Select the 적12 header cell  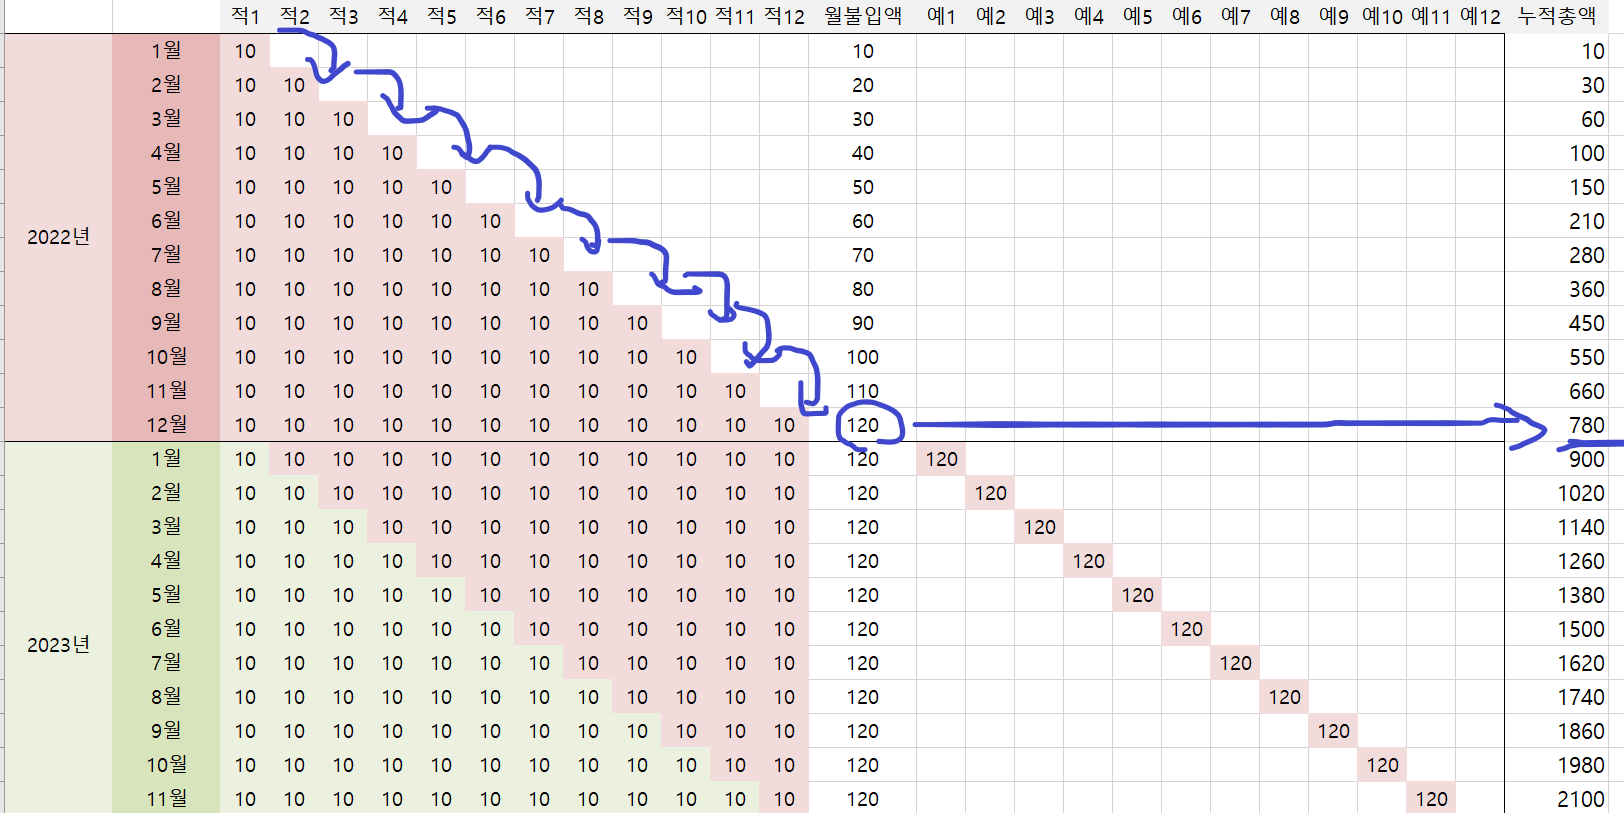pyautogui.click(x=784, y=16)
